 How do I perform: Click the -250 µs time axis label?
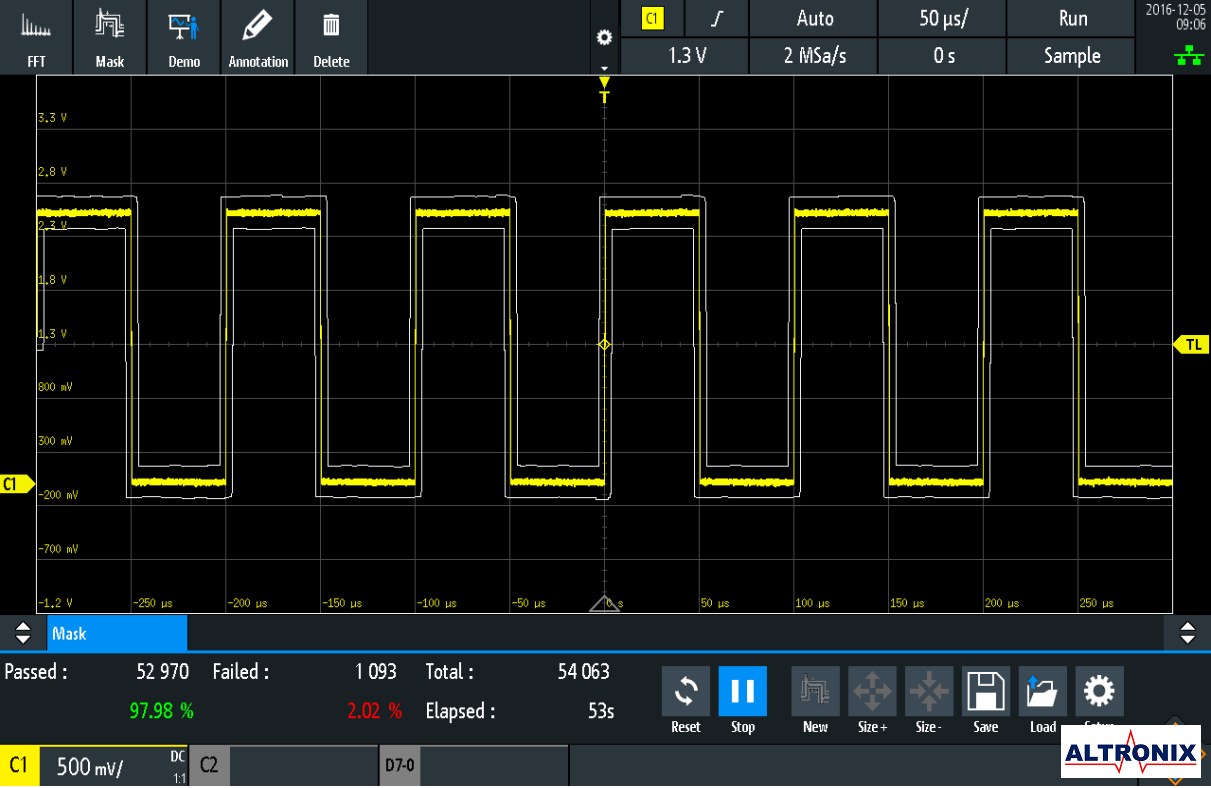[x=153, y=603]
